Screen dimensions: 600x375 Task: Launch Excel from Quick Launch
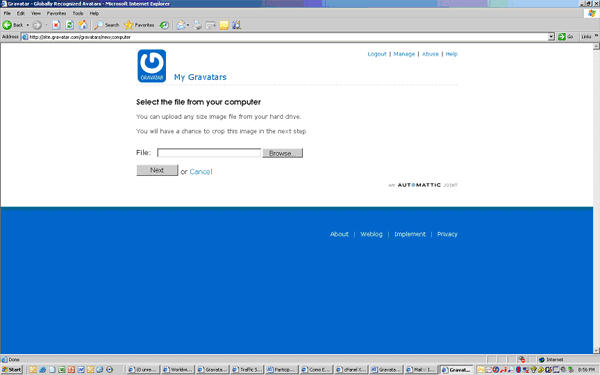61,370
